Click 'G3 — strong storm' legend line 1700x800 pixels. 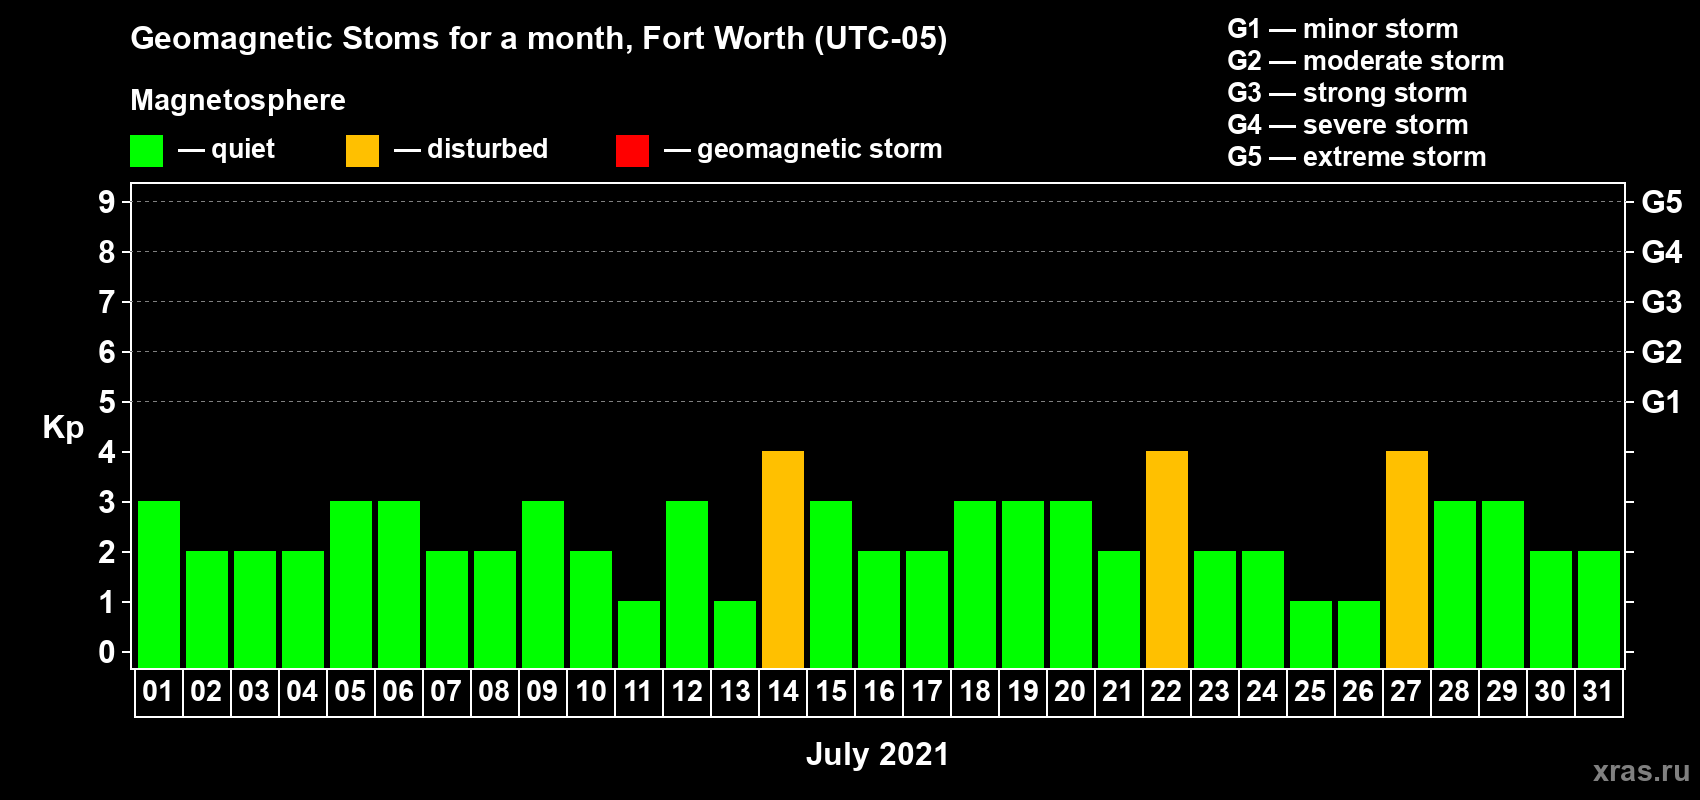coord(1347,93)
